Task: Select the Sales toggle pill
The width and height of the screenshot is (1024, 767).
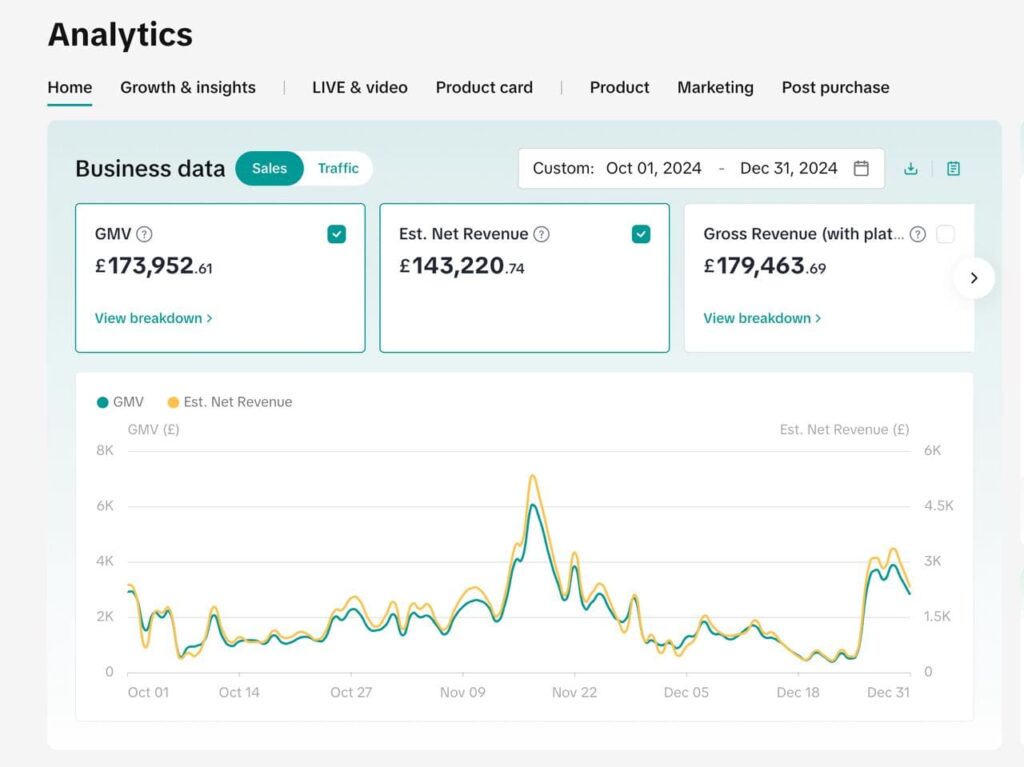Action: pyautogui.click(x=269, y=168)
